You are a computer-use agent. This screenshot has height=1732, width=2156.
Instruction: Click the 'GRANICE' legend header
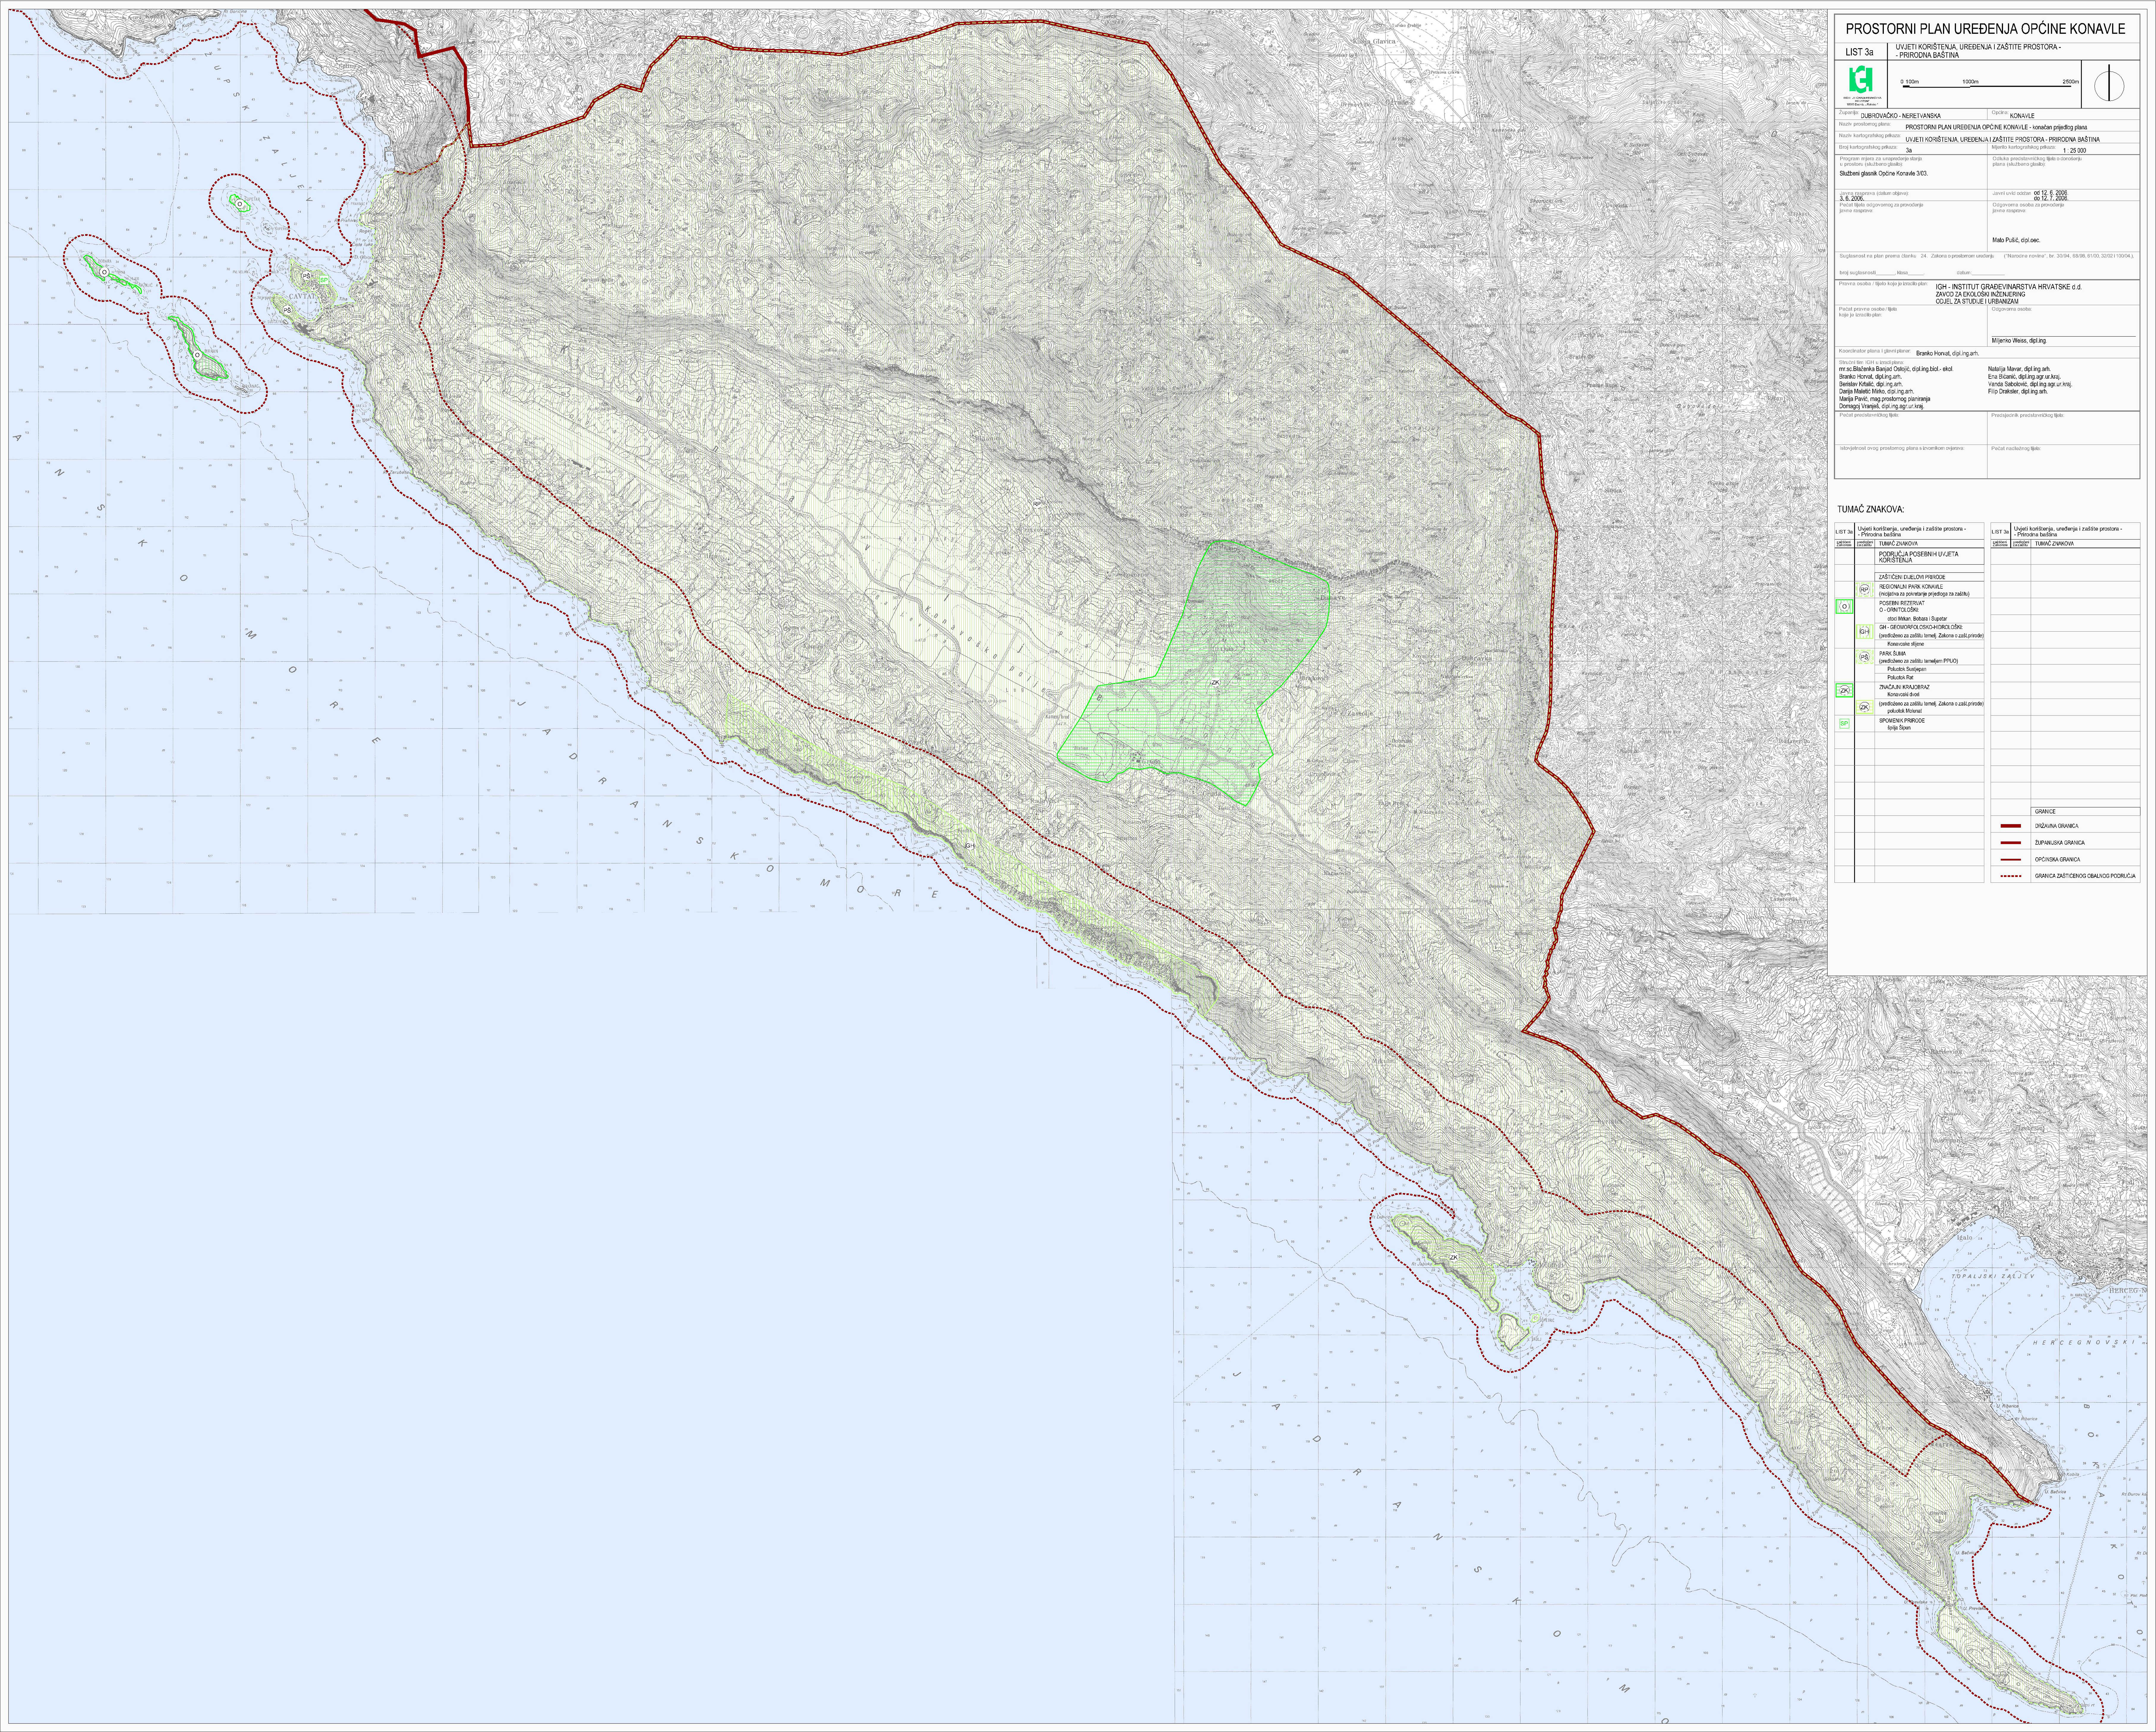2045,812
